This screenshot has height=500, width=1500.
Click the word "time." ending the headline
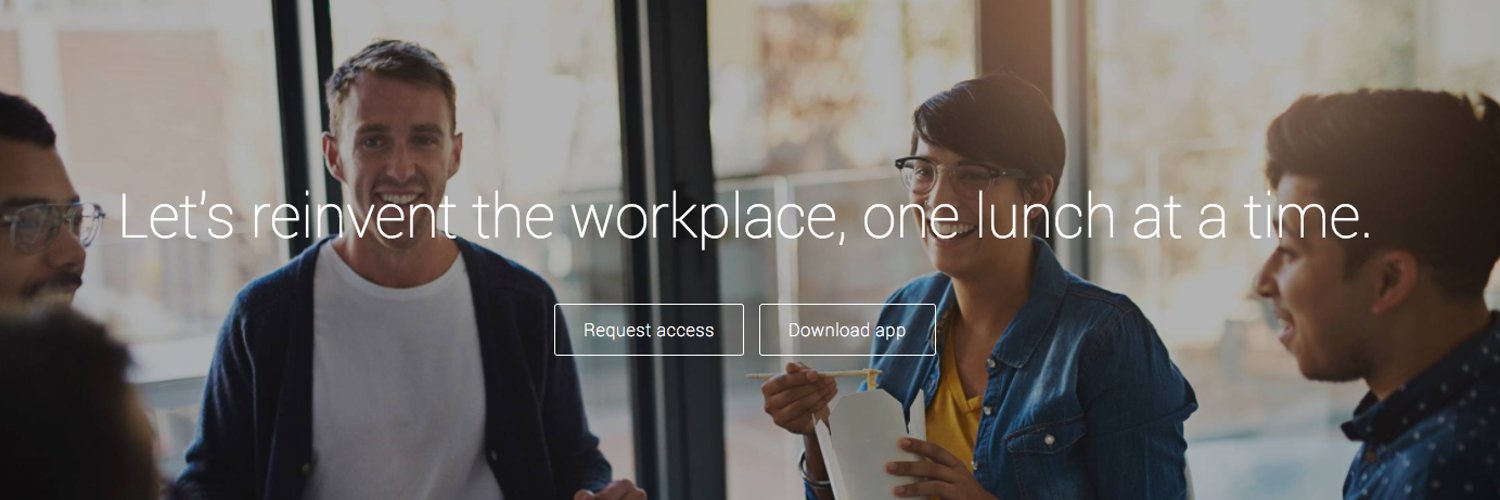coord(1304,216)
